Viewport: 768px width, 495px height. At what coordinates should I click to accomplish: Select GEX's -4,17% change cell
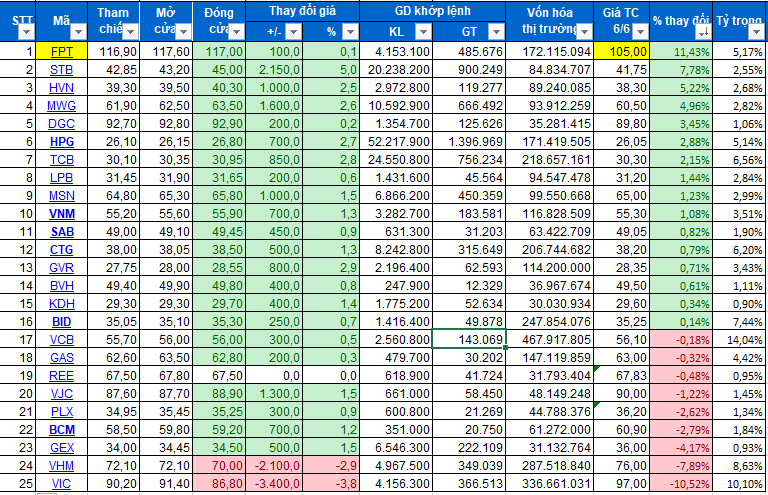pos(681,448)
